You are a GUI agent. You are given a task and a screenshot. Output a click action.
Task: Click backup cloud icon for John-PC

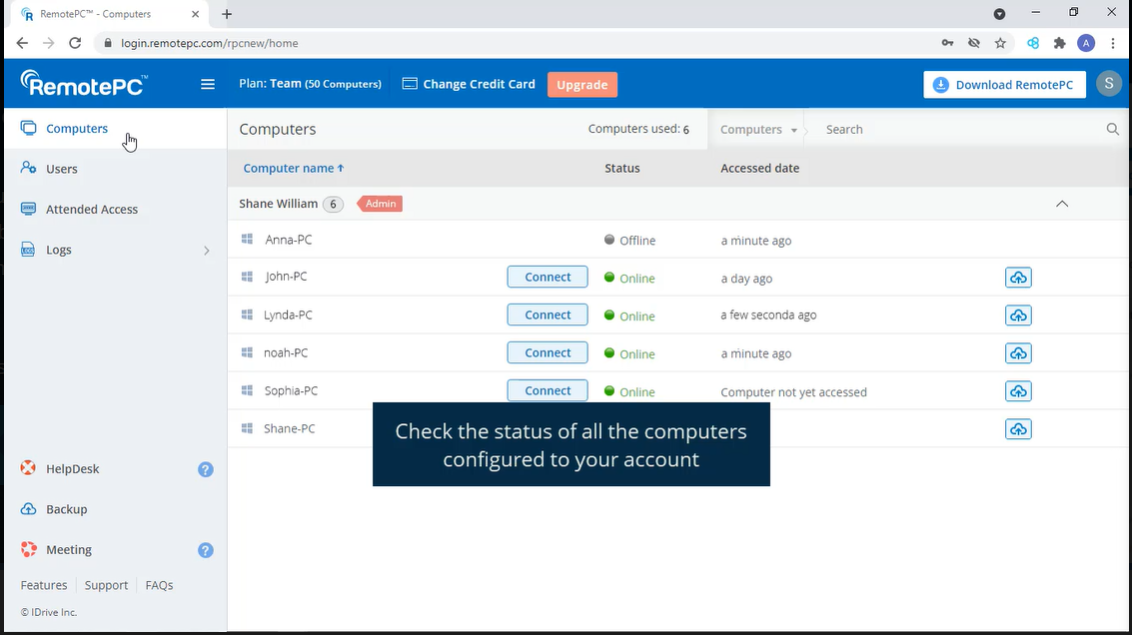(1018, 278)
